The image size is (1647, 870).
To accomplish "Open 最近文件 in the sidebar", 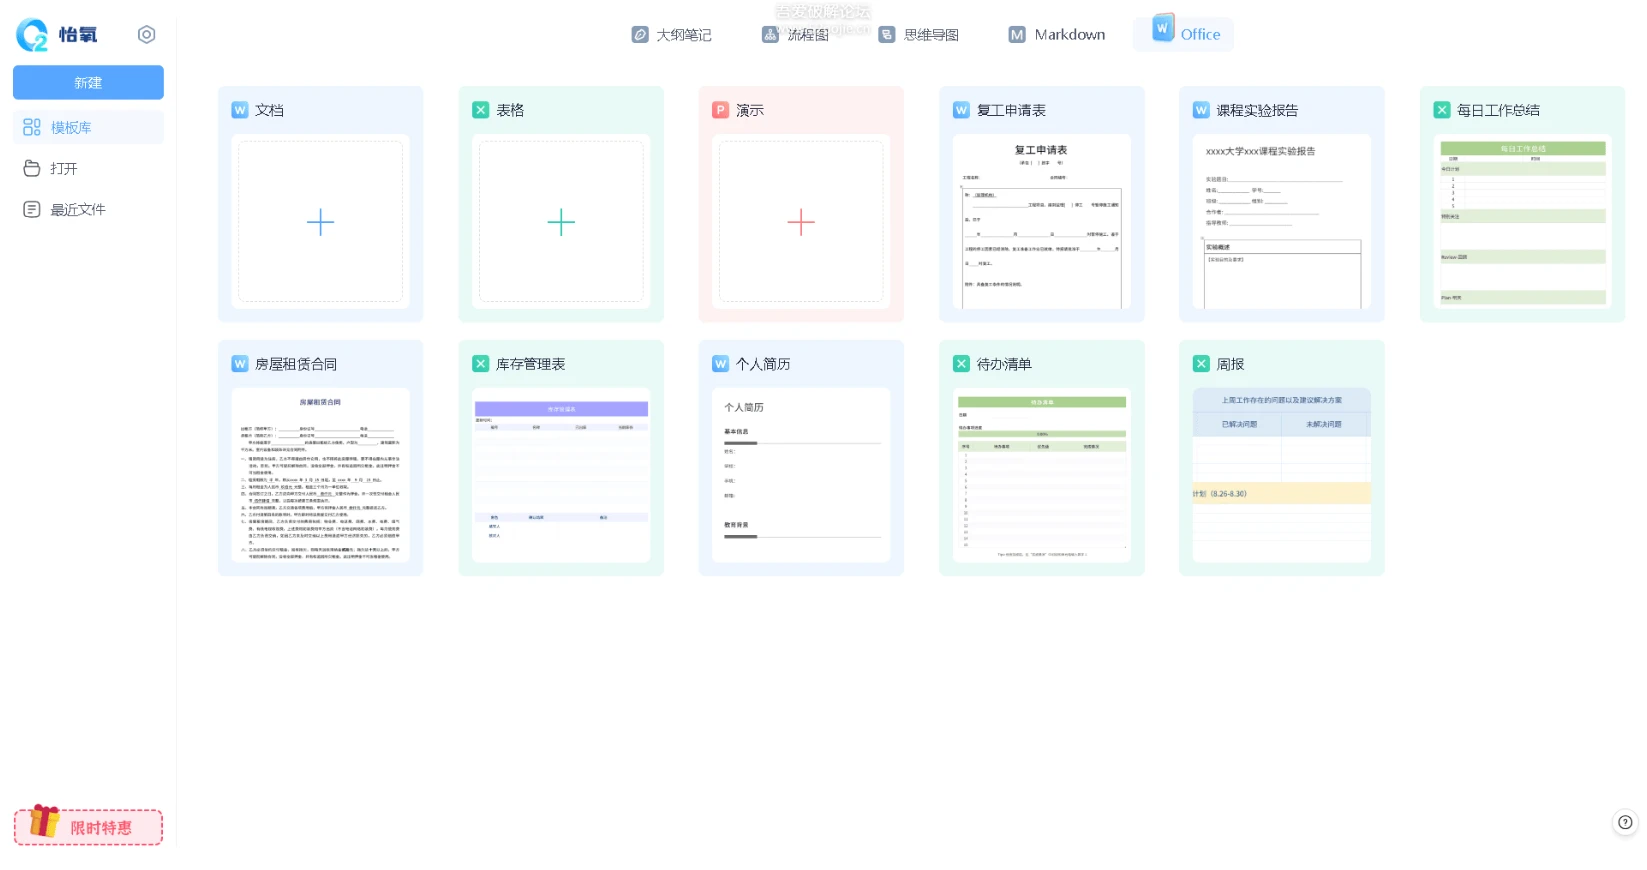I will (77, 210).
